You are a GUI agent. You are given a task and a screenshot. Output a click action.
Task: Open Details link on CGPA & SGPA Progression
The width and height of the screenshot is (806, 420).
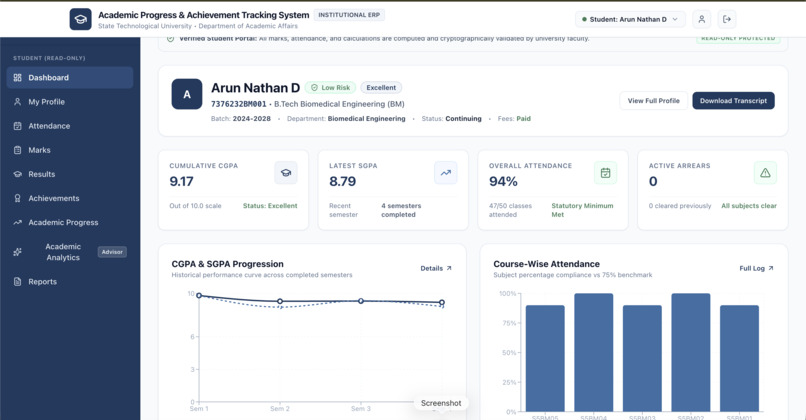[436, 268]
